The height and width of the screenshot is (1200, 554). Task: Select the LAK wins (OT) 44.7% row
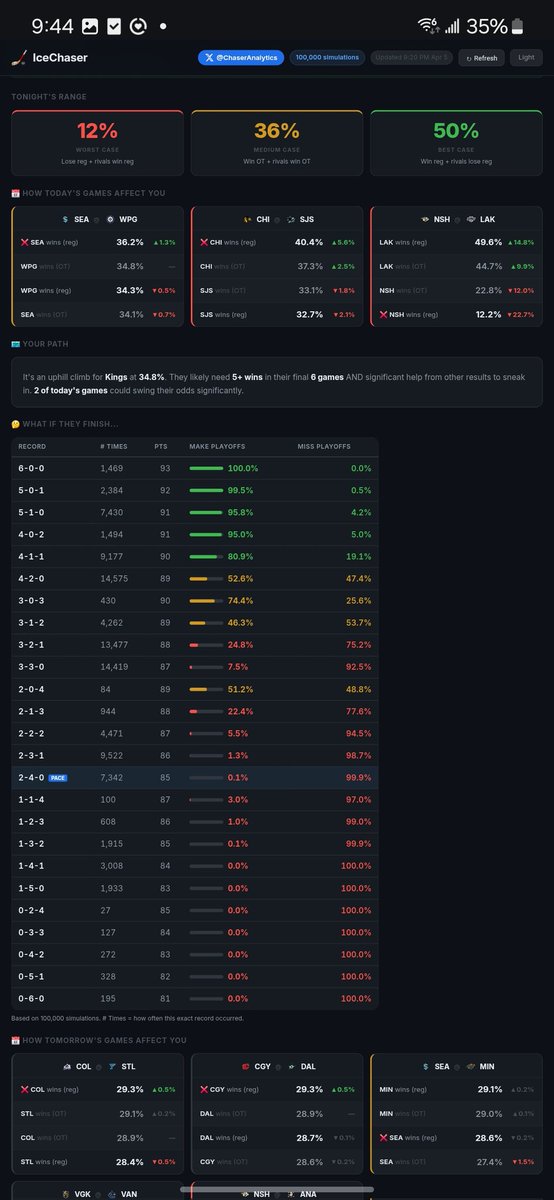[457, 266]
